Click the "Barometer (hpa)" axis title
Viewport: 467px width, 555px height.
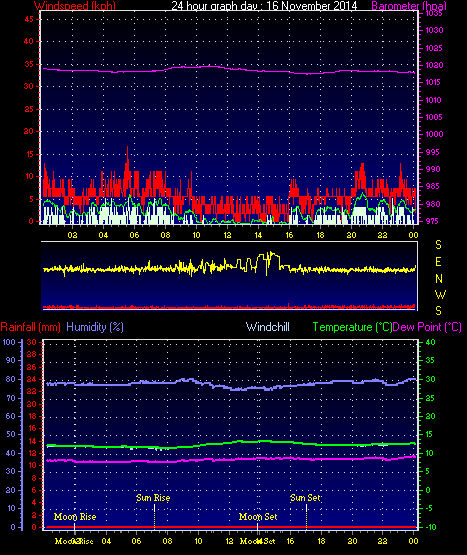tap(409, 5)
